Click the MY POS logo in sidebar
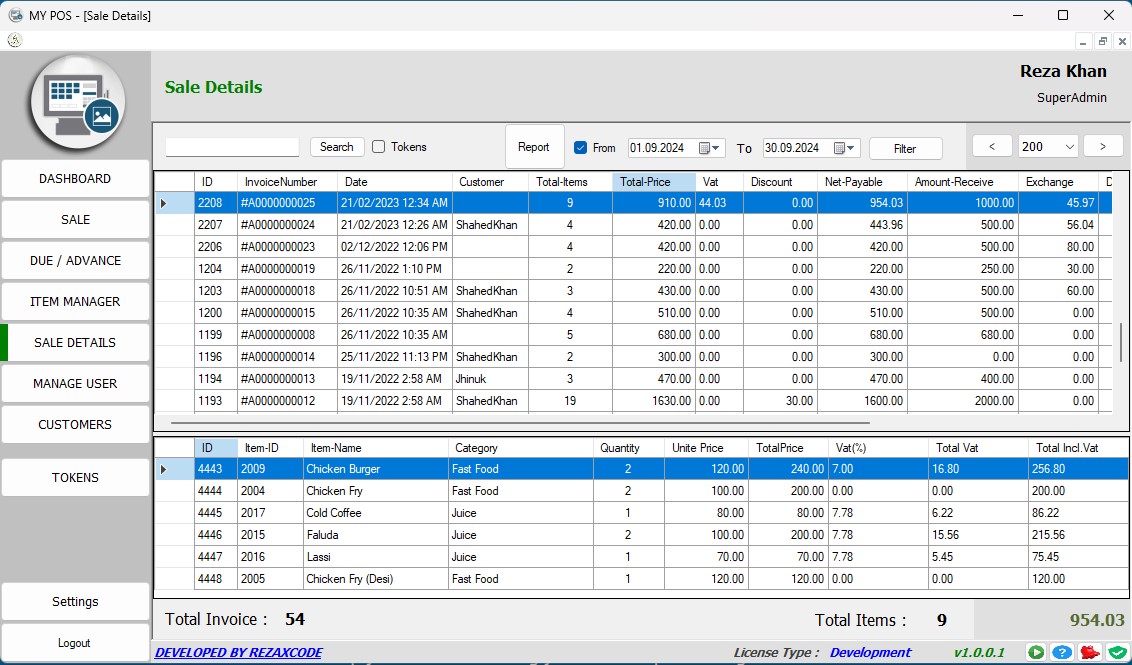Image resolution: width=1132 pixels, height=665 pixels. (76, 103)
